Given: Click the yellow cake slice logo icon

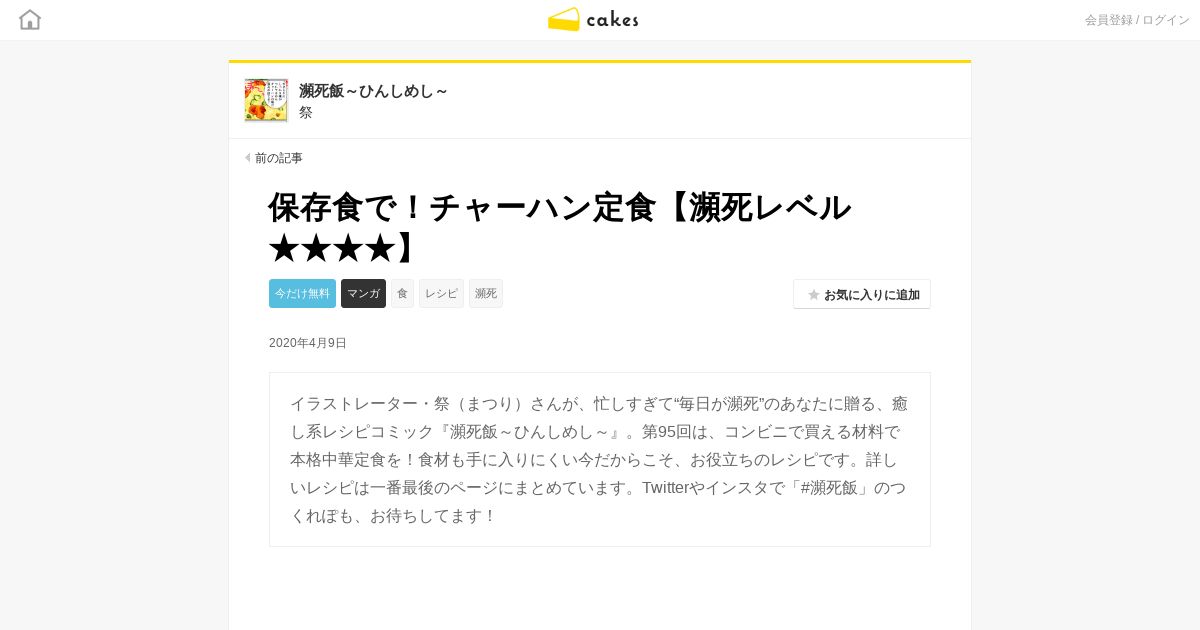Looking at the screenshot, I should click(564, 20).
